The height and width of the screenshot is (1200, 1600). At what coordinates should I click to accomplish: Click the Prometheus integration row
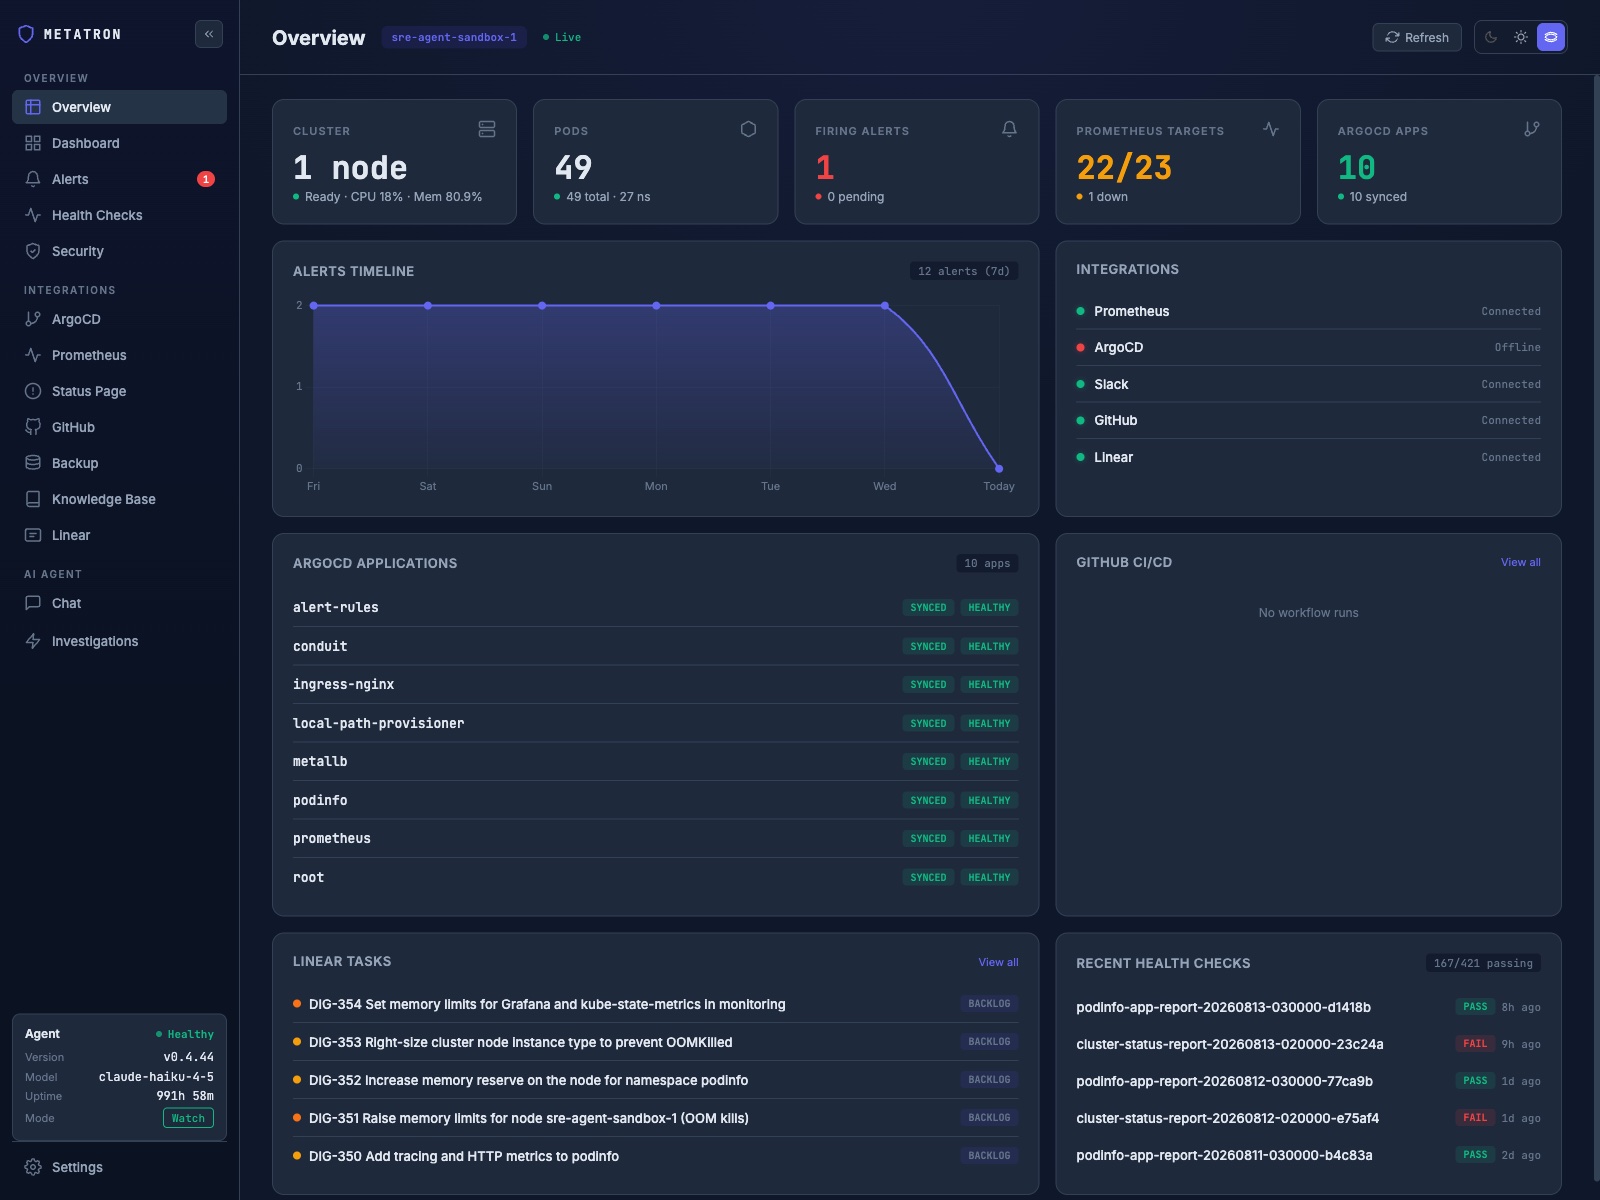1308,311
